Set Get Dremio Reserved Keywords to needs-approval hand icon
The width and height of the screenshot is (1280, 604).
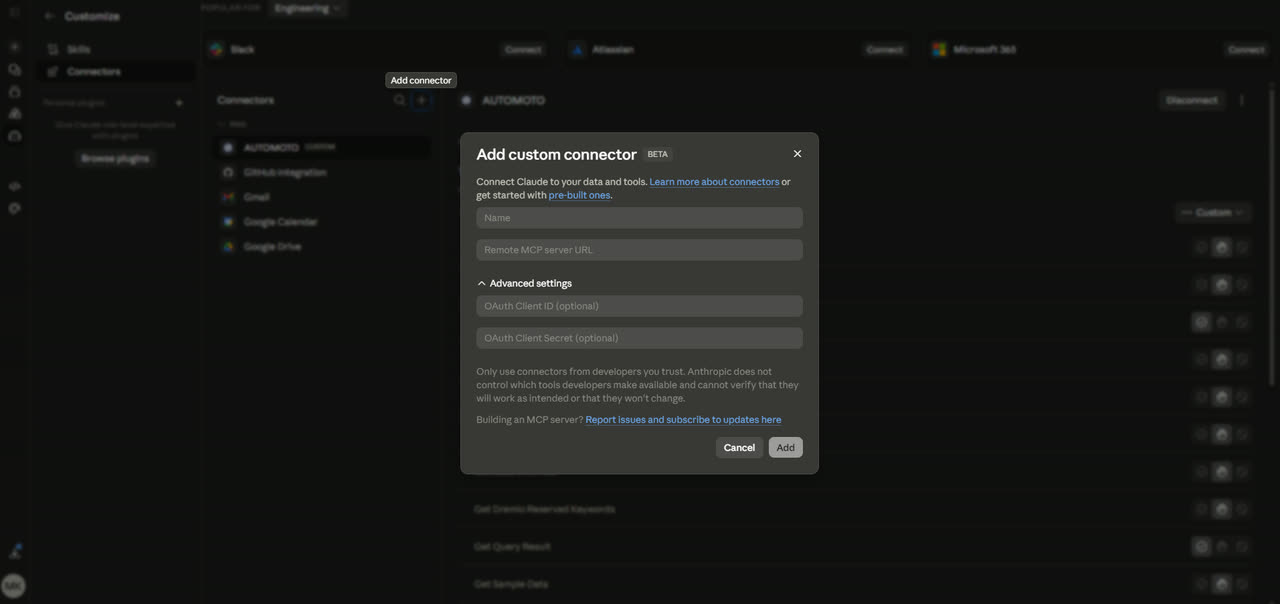pyautogui.click(x=1221, y=510)
